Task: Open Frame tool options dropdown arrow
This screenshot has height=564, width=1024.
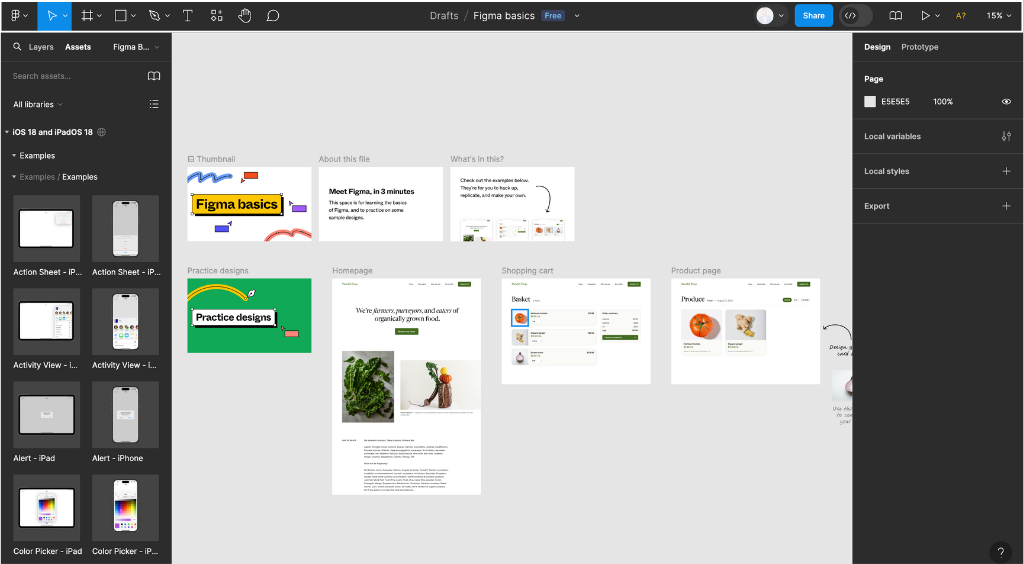Action: click(99, 16)
